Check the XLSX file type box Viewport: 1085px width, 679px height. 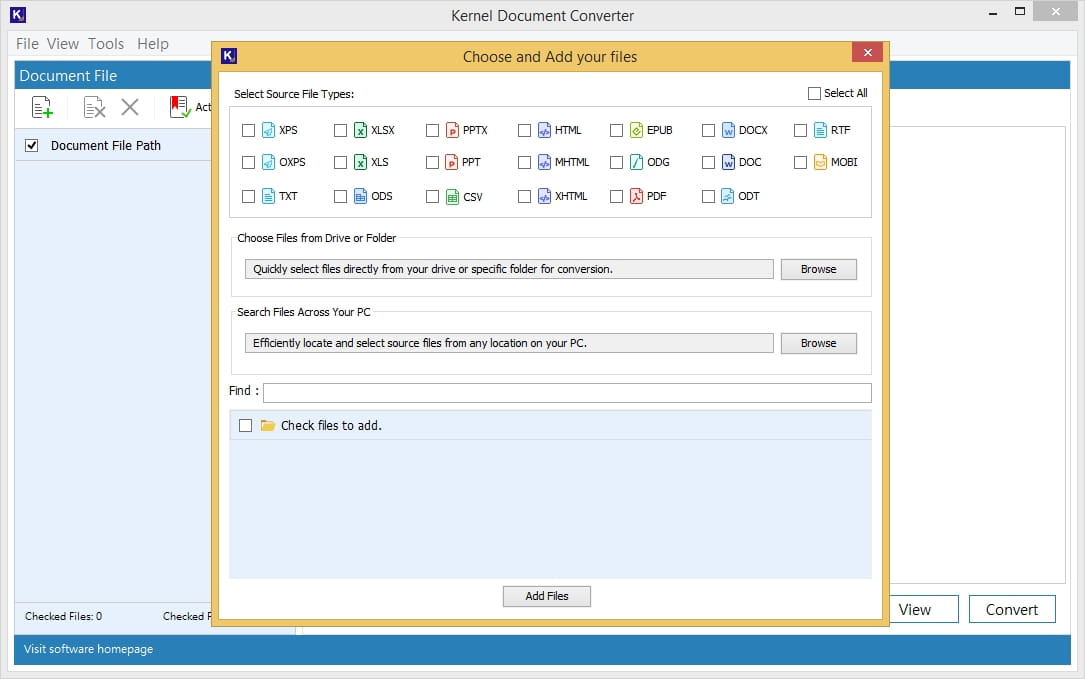pos(340,130)
